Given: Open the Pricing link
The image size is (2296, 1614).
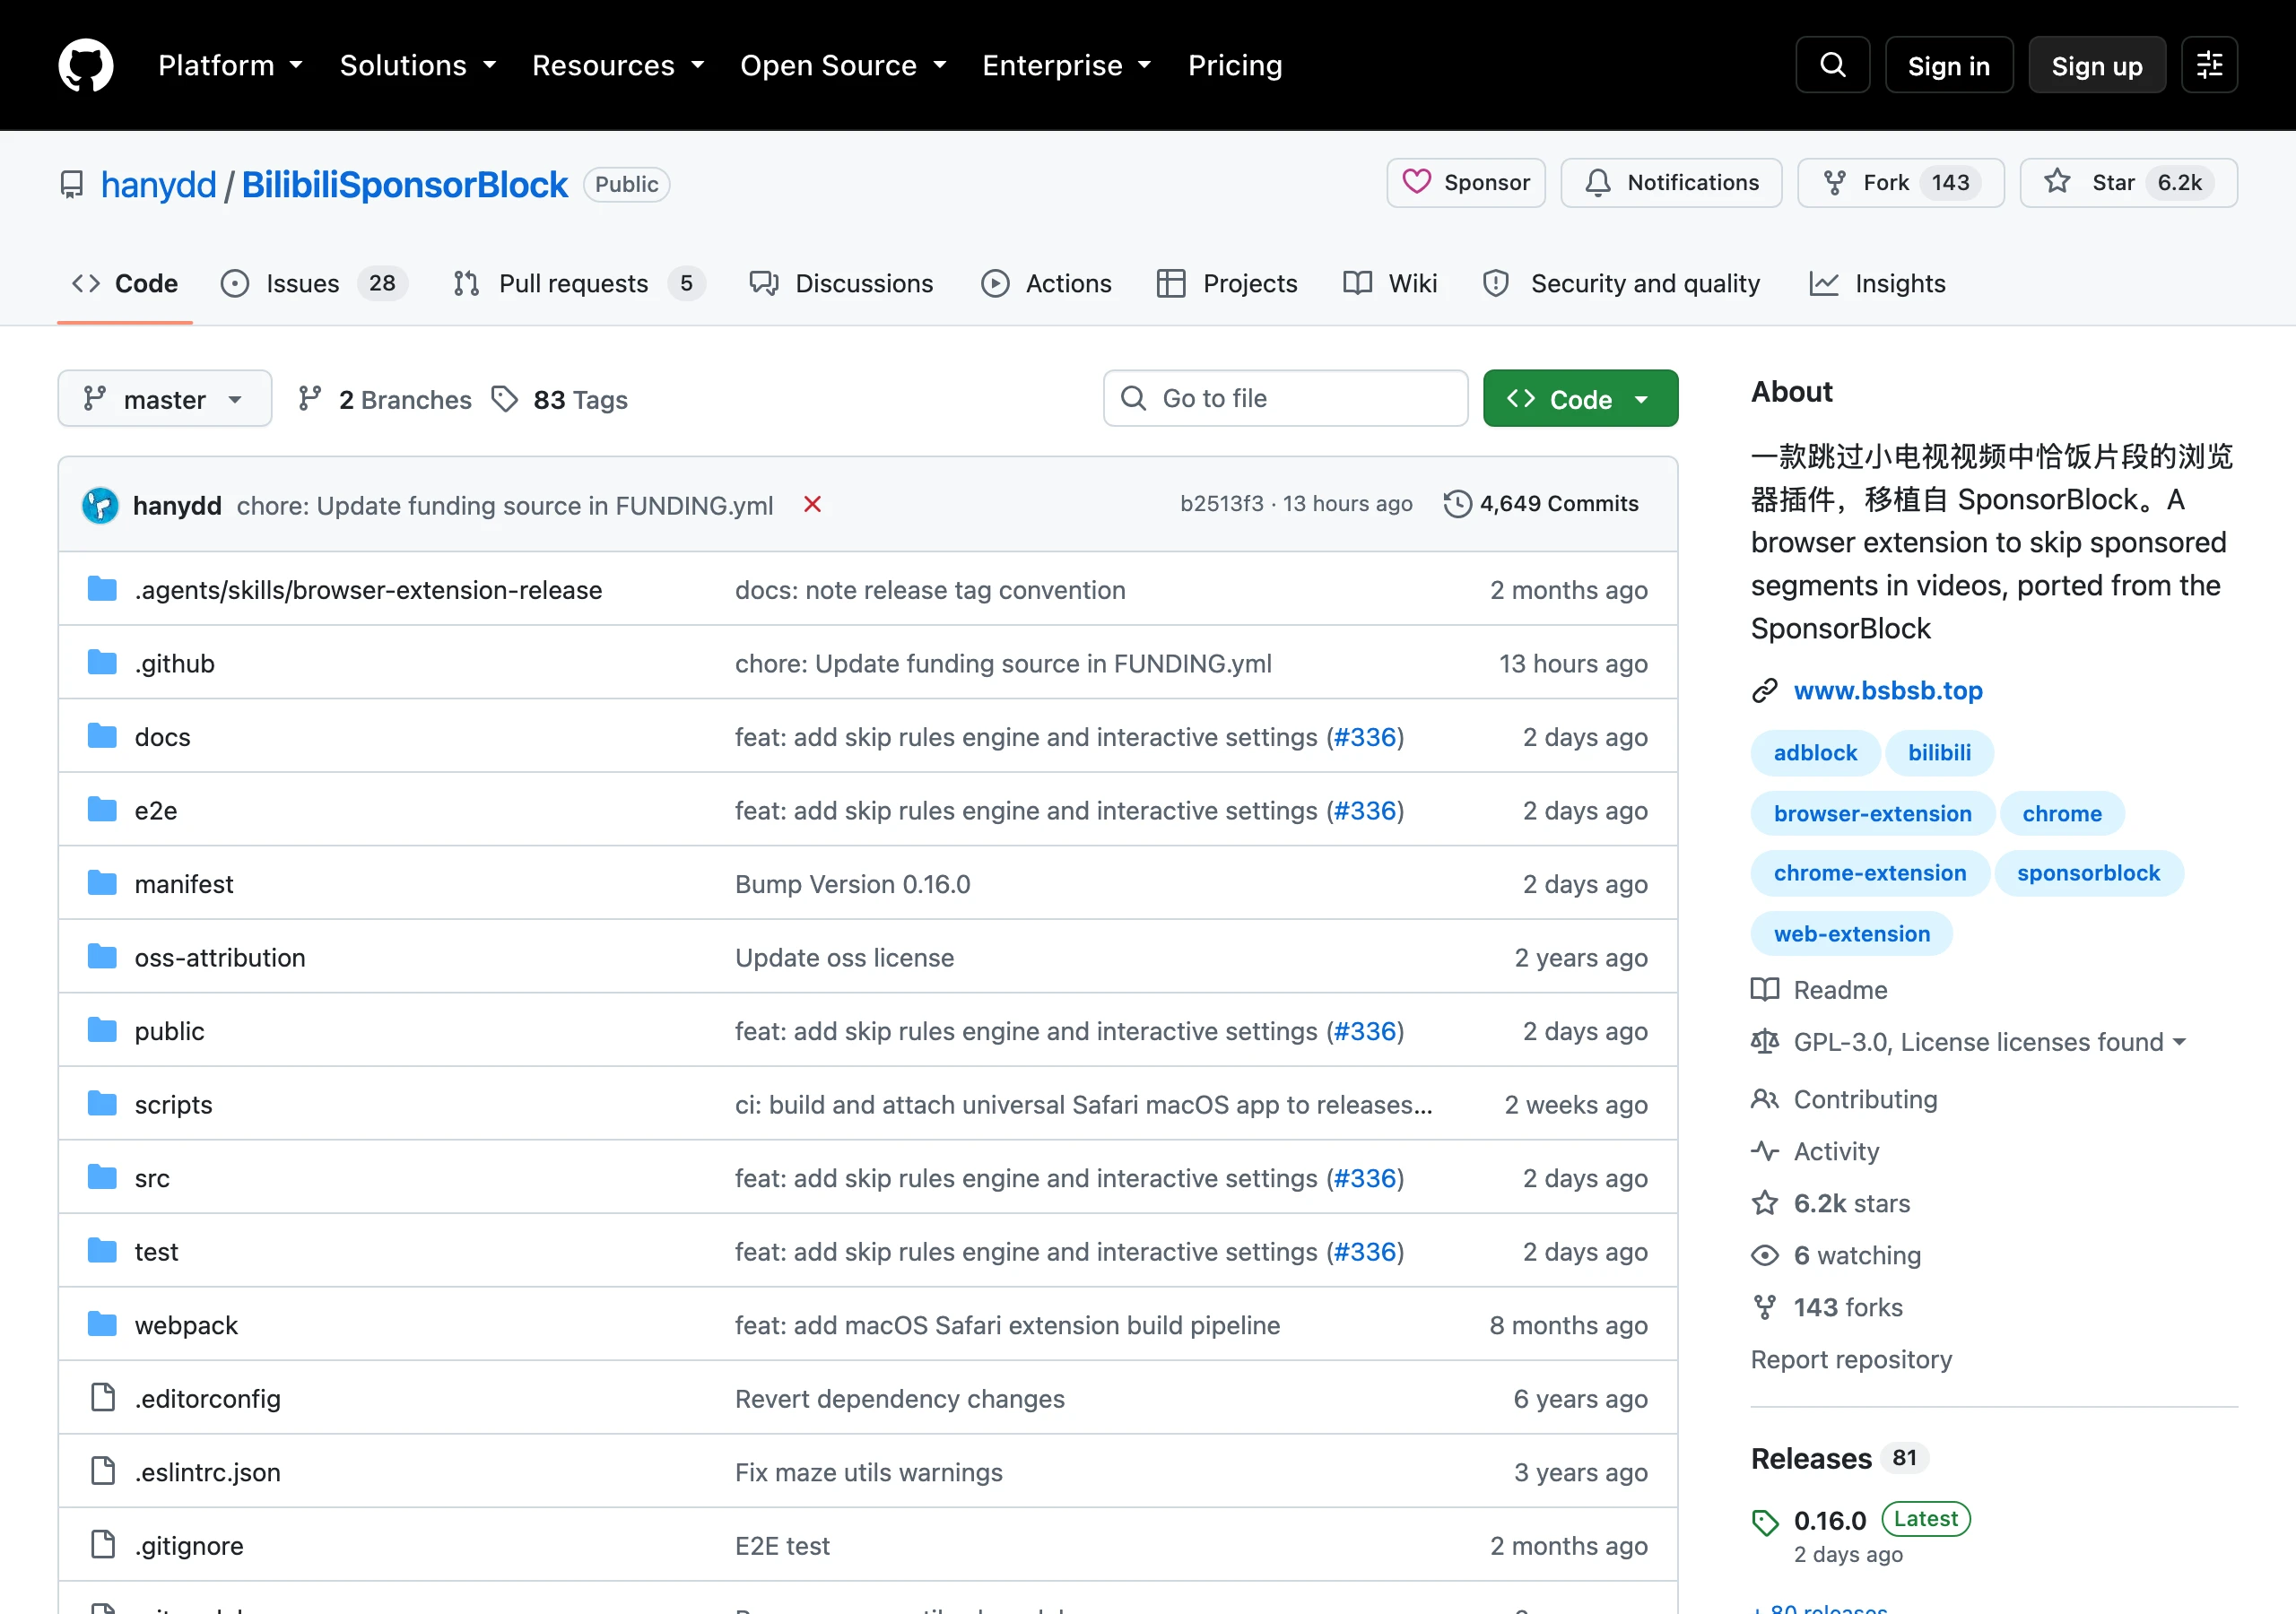Looking at the screenshot, I should pyautogui.click(x=1235, y=65).
